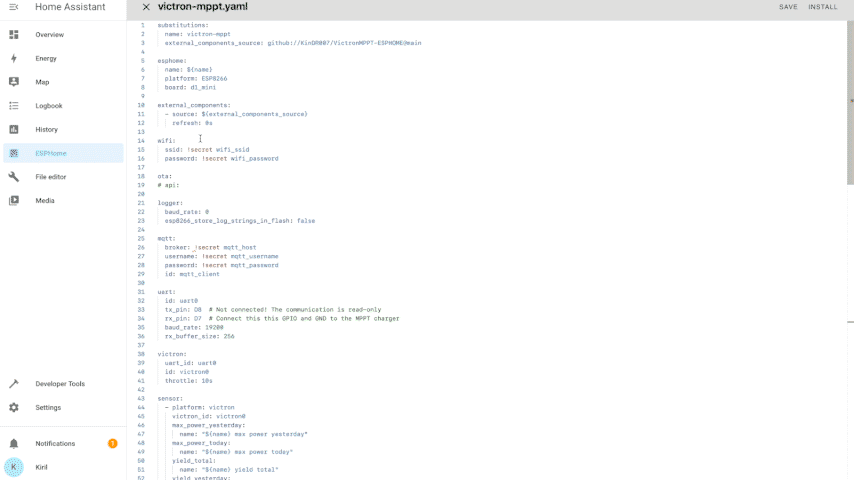Image resolution: width=854 pixels, height=480 pixels.
Task: Click the 'refresh: 0s' line
Action: point(192,123)
